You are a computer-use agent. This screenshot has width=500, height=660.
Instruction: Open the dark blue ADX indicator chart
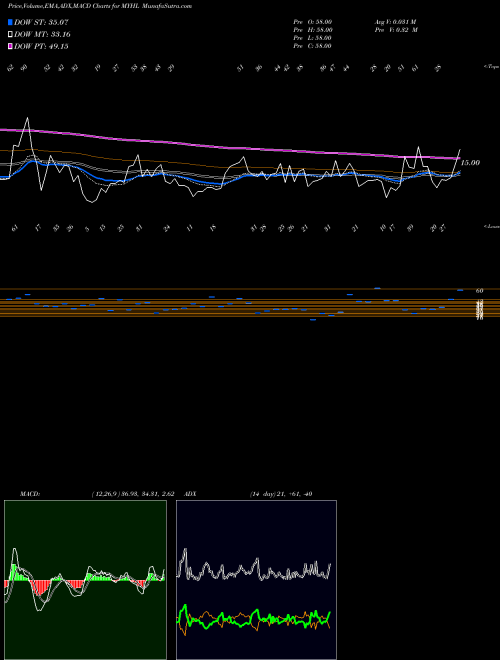pos(256,580)
